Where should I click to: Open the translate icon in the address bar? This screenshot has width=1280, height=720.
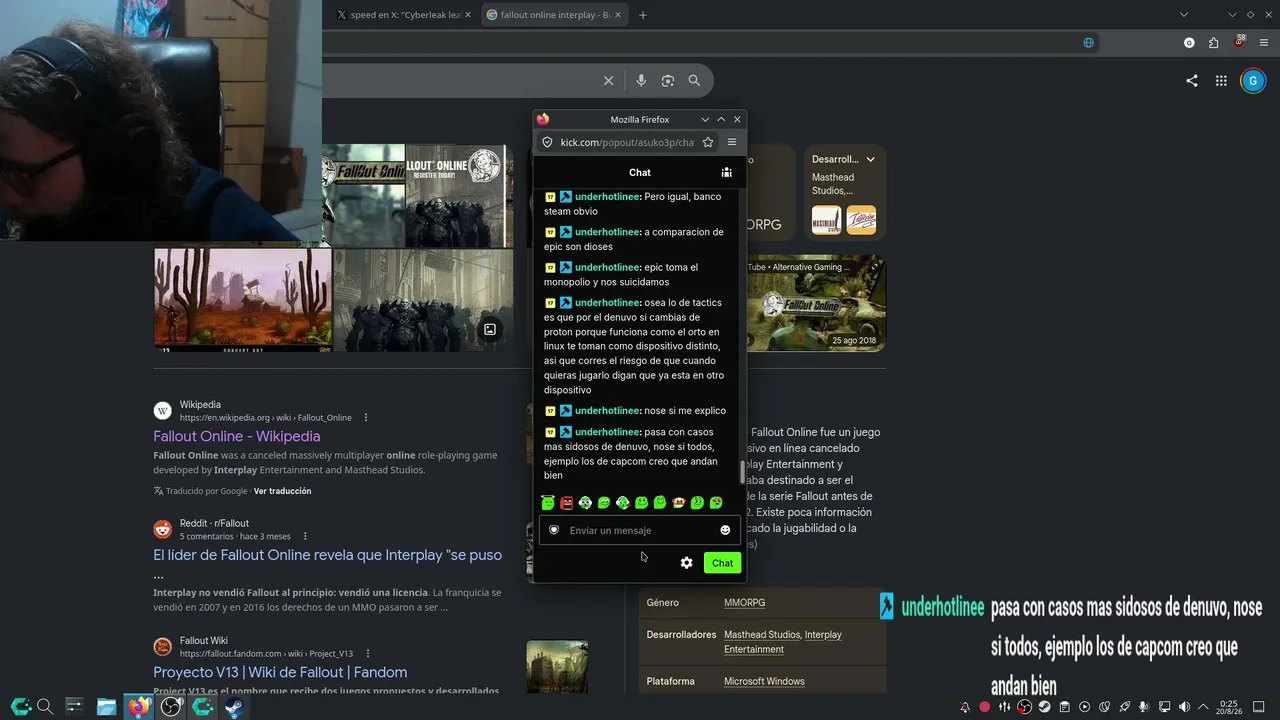click(x=1089, y=43)
